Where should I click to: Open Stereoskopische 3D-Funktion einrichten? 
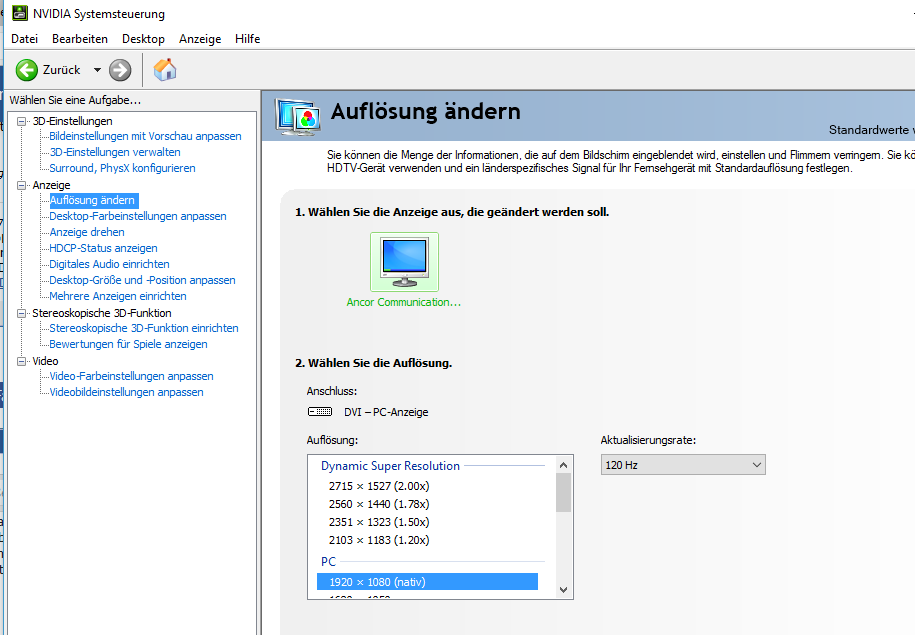[x=144, y=328]
